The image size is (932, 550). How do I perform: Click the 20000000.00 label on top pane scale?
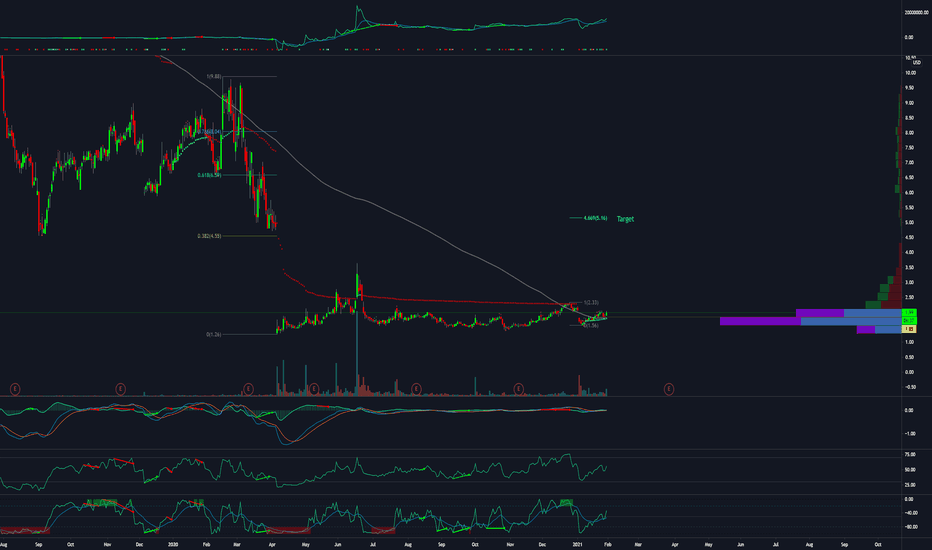916,12
